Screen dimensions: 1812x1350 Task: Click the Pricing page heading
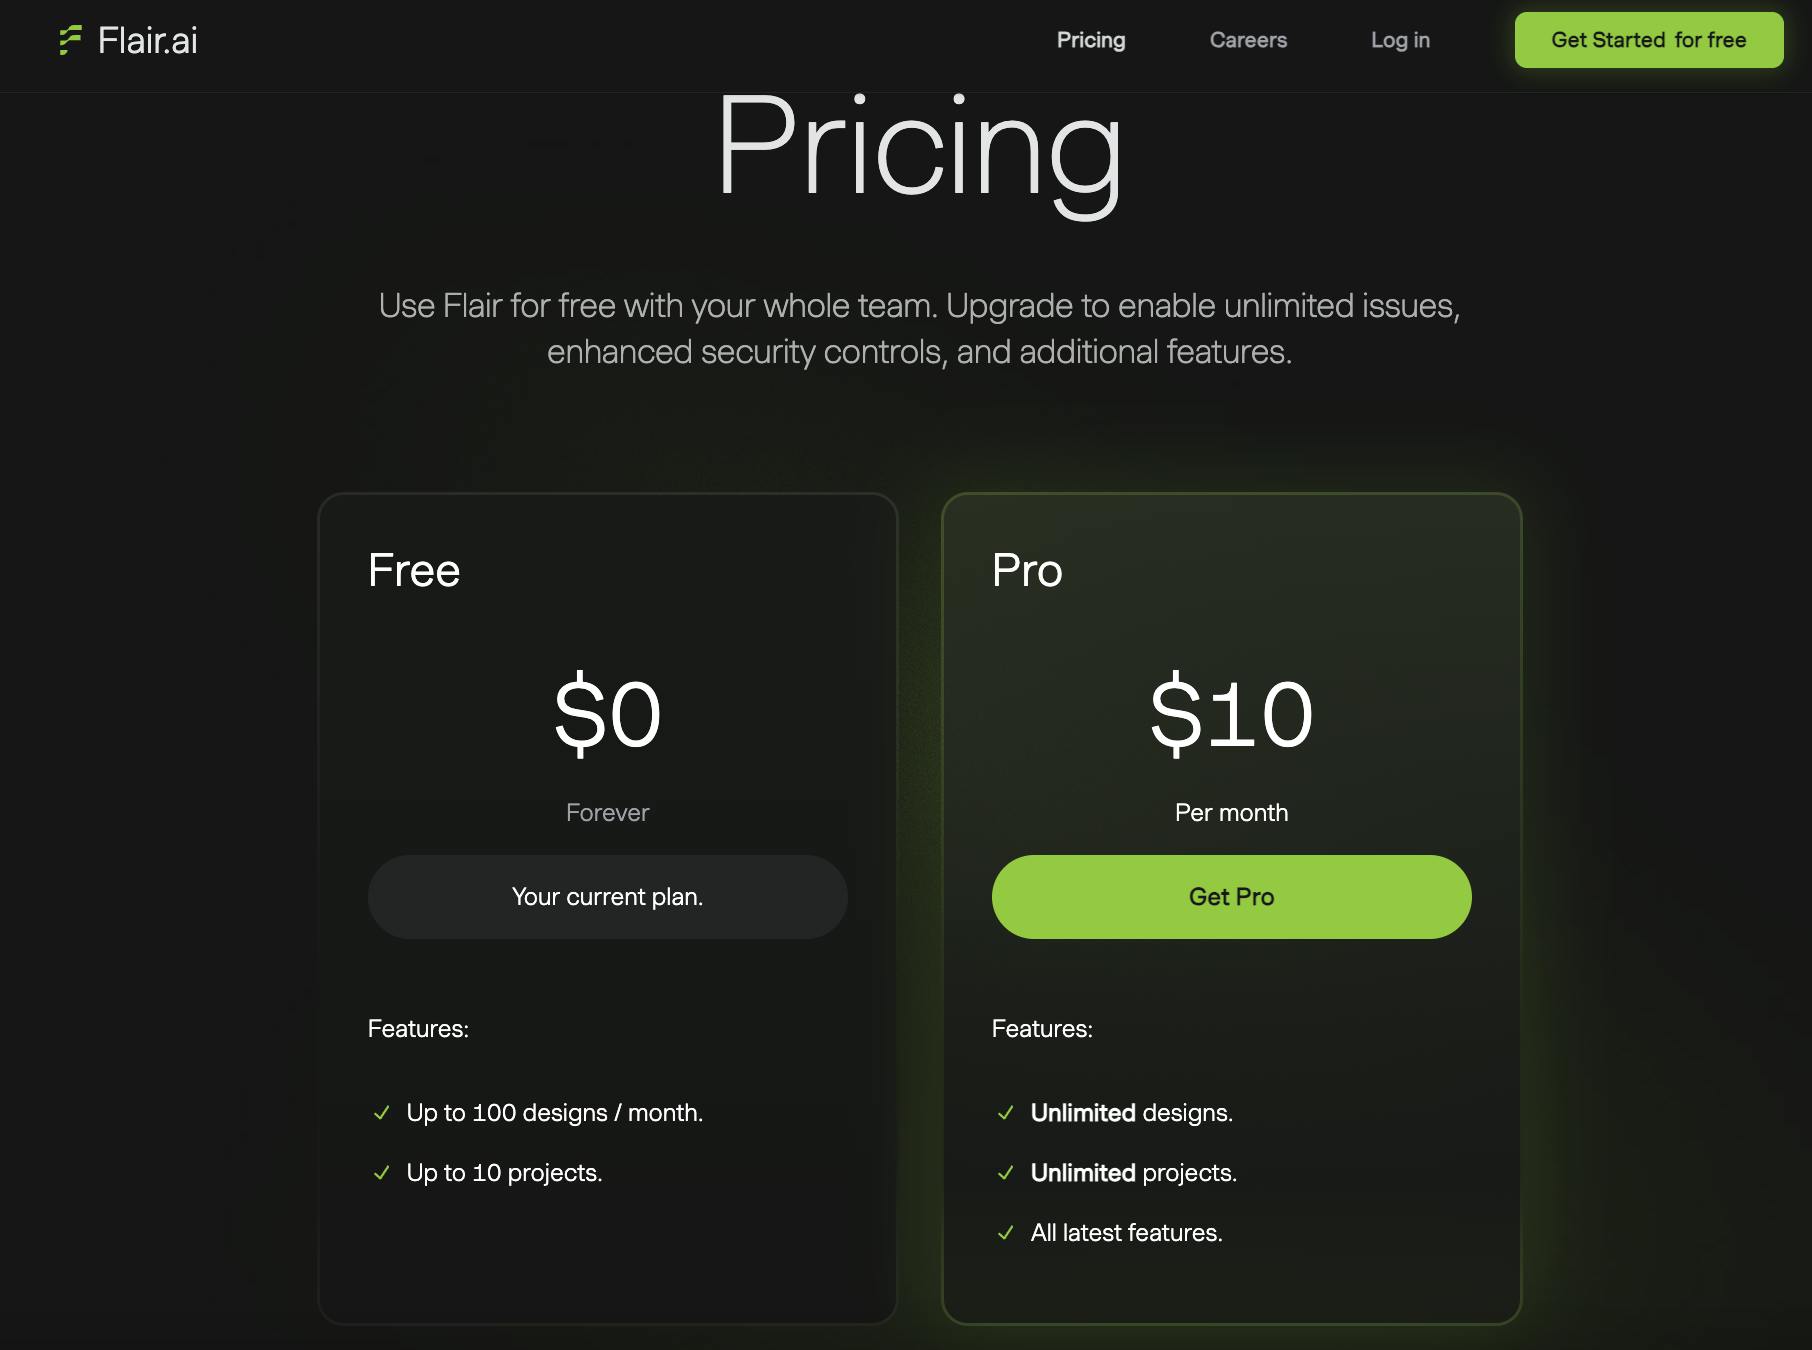[919, 150]
